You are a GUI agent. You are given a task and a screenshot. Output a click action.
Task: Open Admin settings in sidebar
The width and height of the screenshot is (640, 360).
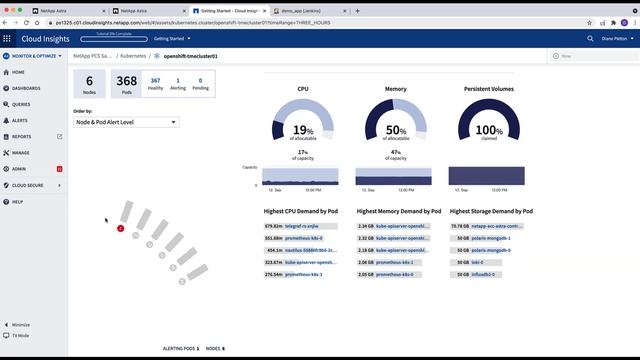click(x=18, y=169)
